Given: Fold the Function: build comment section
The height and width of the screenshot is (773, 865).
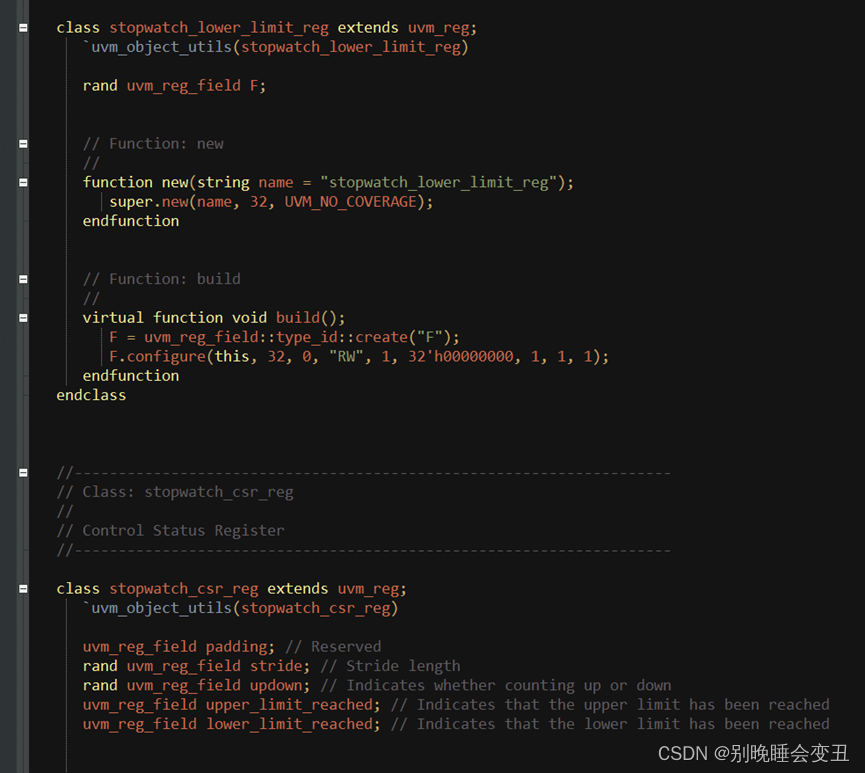Looking at the screenshot, I should 22,278.
